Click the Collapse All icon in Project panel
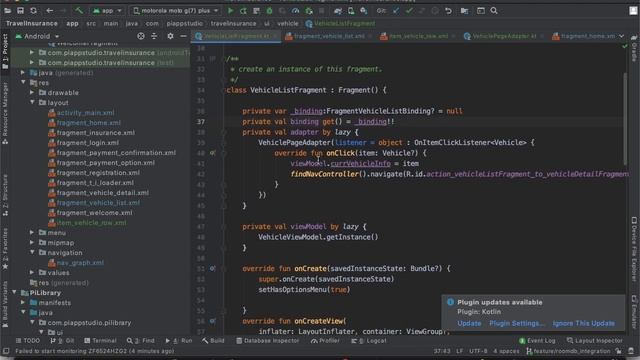This screenshot has width=640, height=360. pyautogui.click(x=154, y=36)
